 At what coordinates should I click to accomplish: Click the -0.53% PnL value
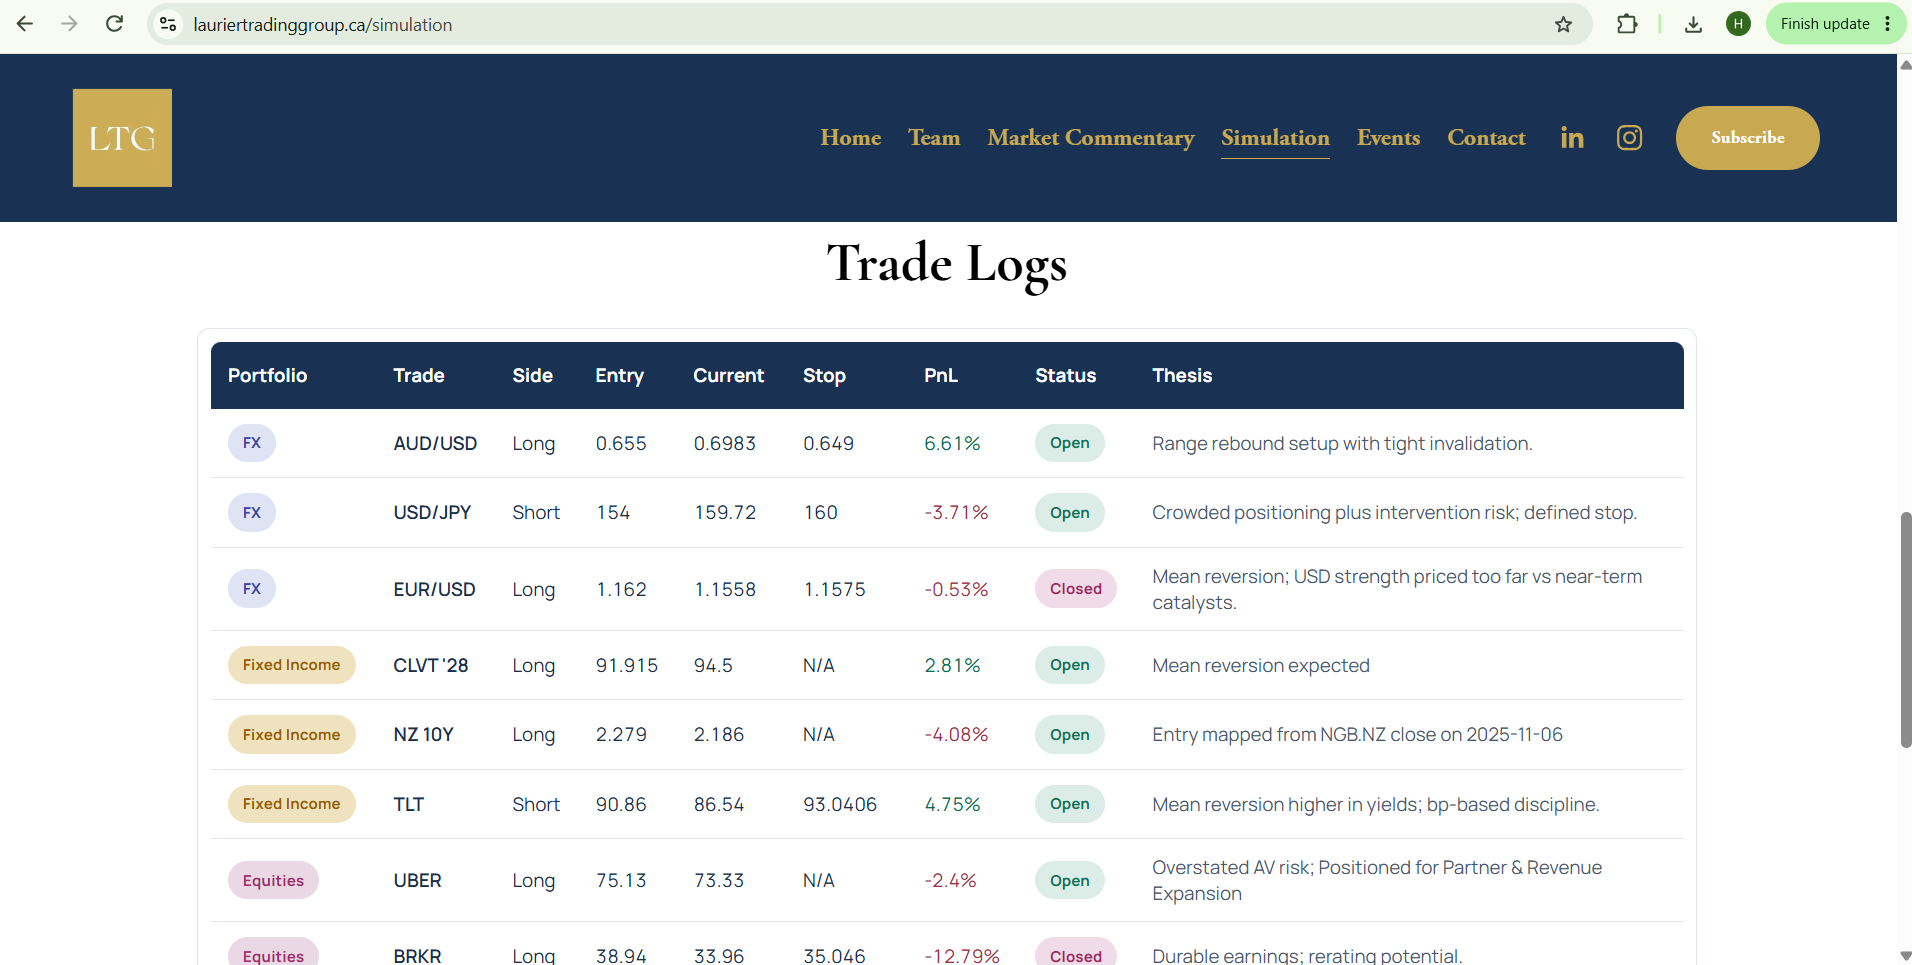coord(956,589)
